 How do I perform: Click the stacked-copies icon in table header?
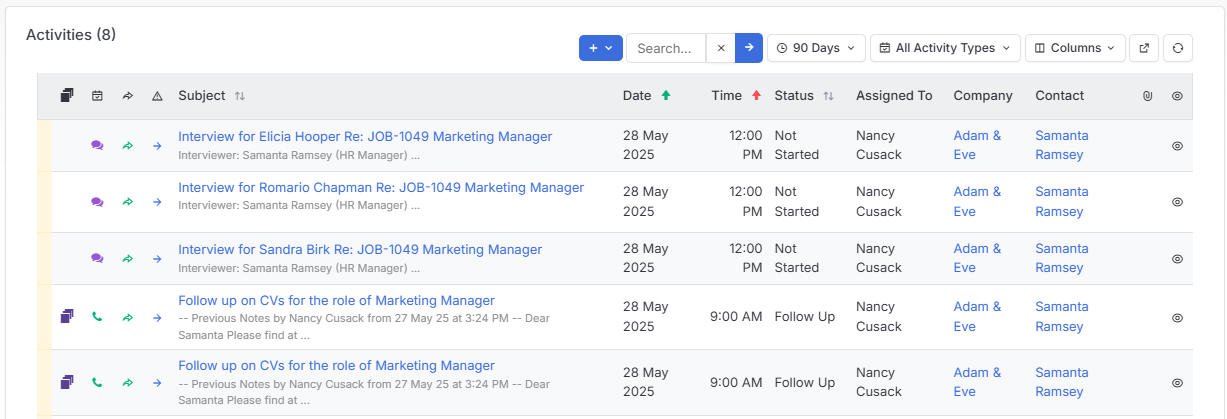click(67, 96)
